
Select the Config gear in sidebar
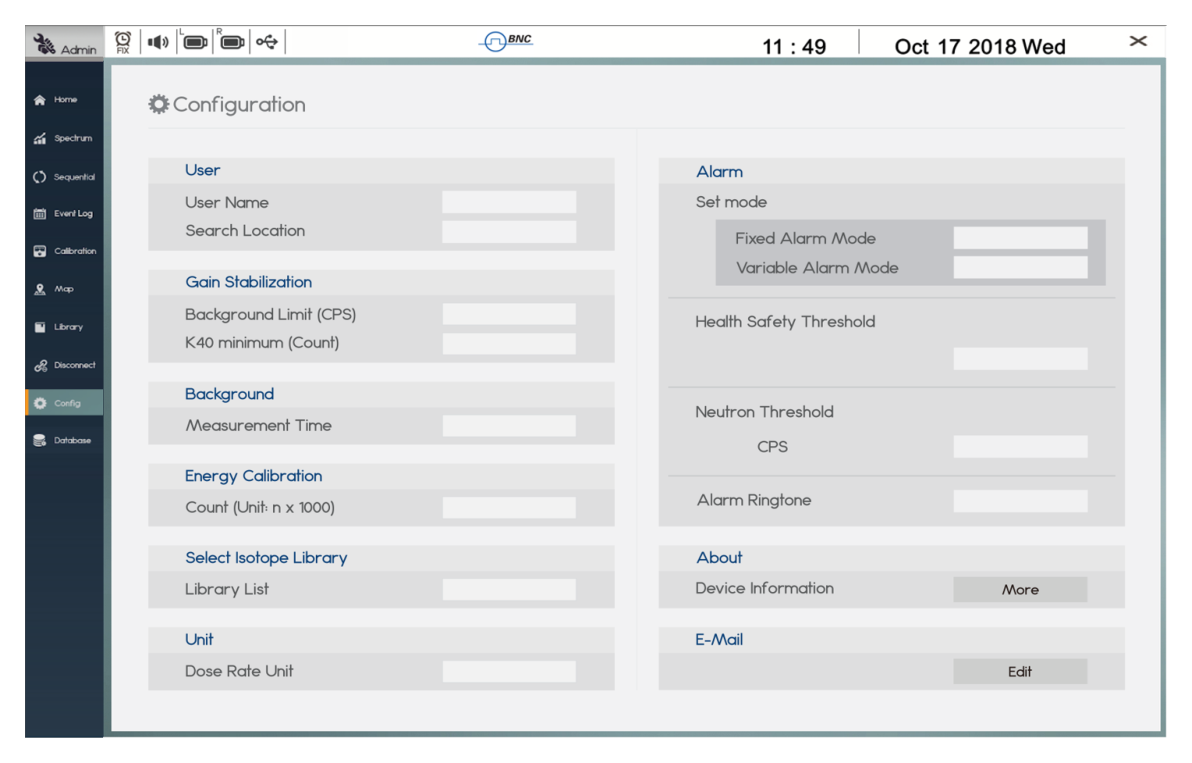[40, 403]
